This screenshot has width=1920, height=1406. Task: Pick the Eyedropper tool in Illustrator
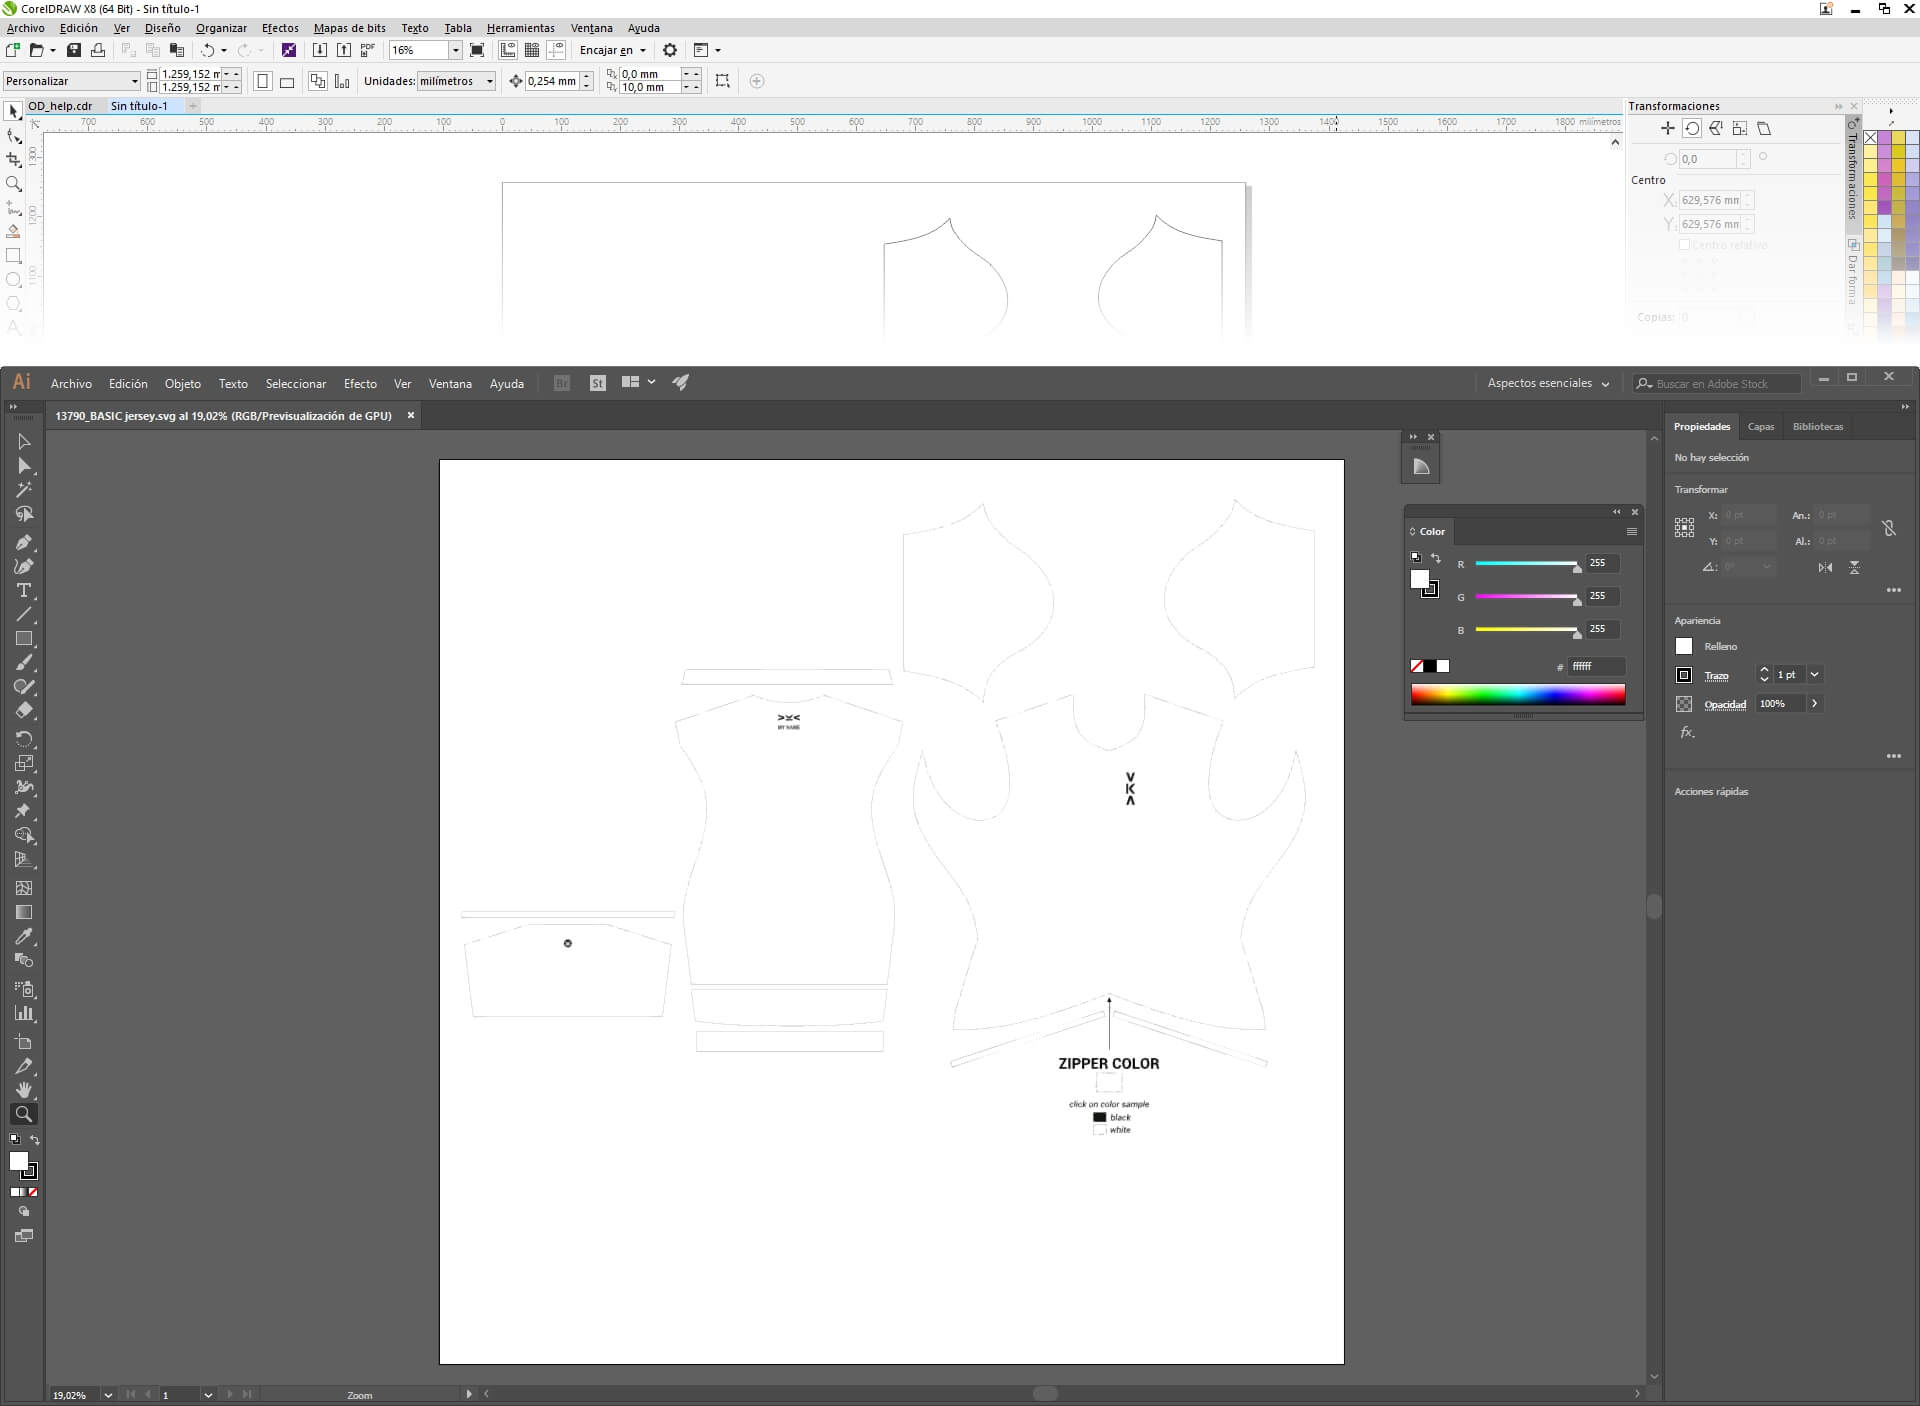24,937
